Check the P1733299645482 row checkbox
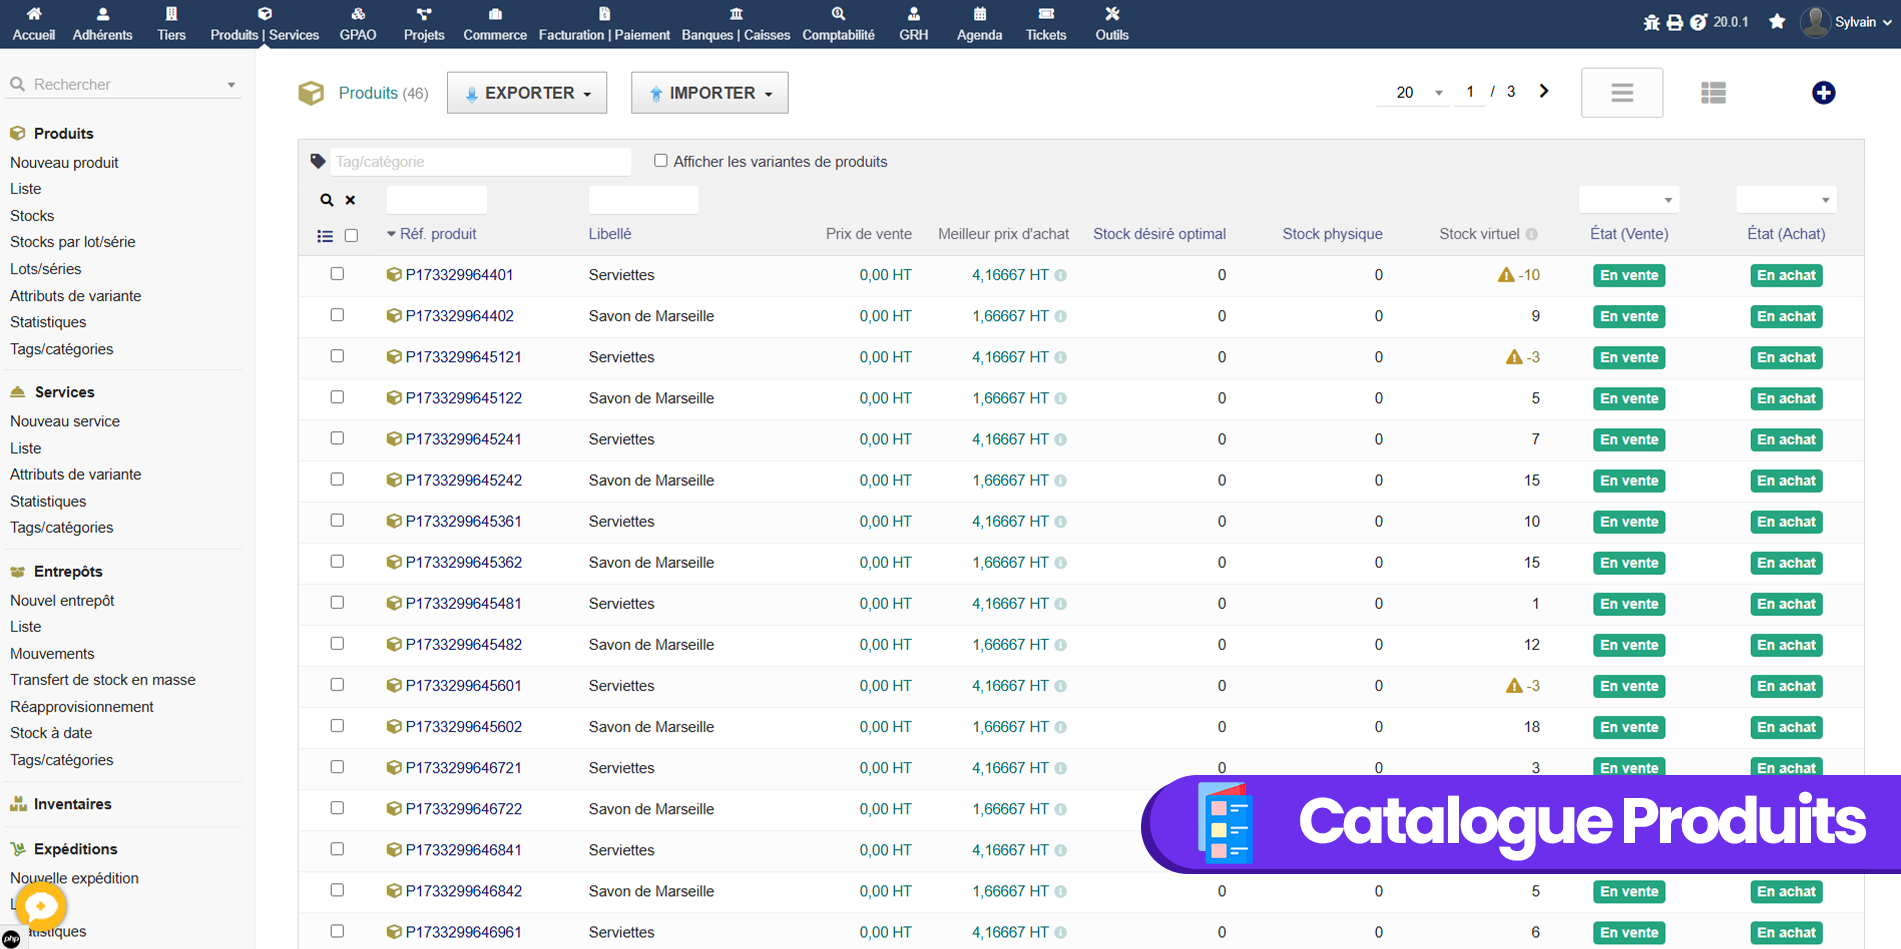This screenshot has height=949, width=1901. 337,643
